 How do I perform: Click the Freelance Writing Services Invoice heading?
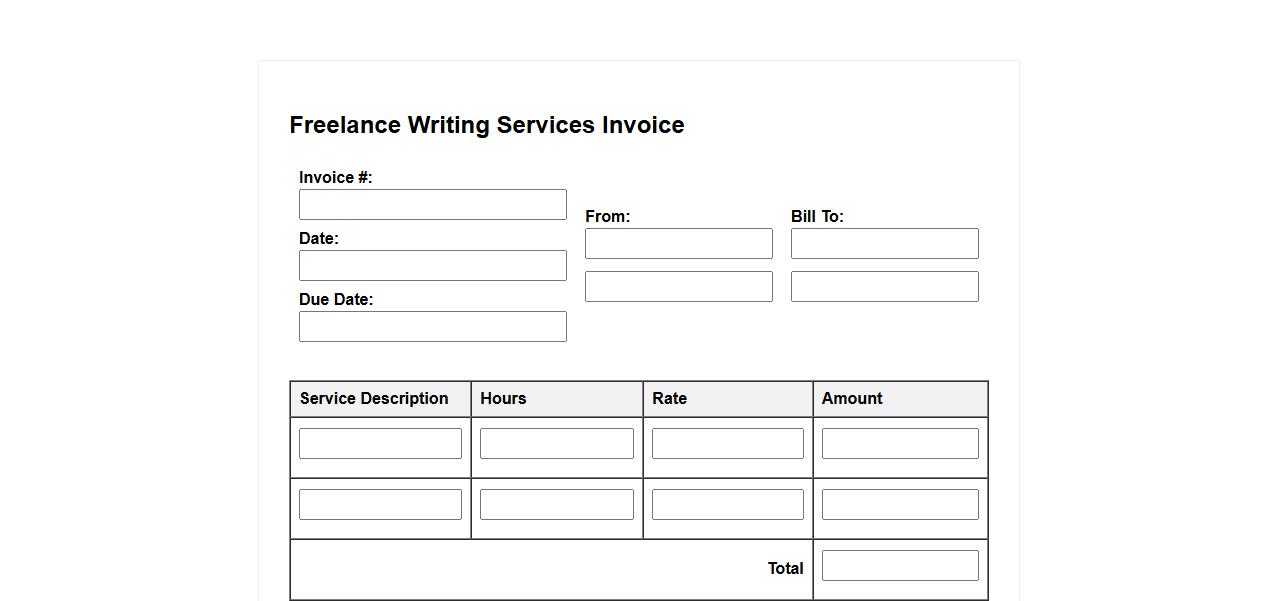[x=487, y=126]
